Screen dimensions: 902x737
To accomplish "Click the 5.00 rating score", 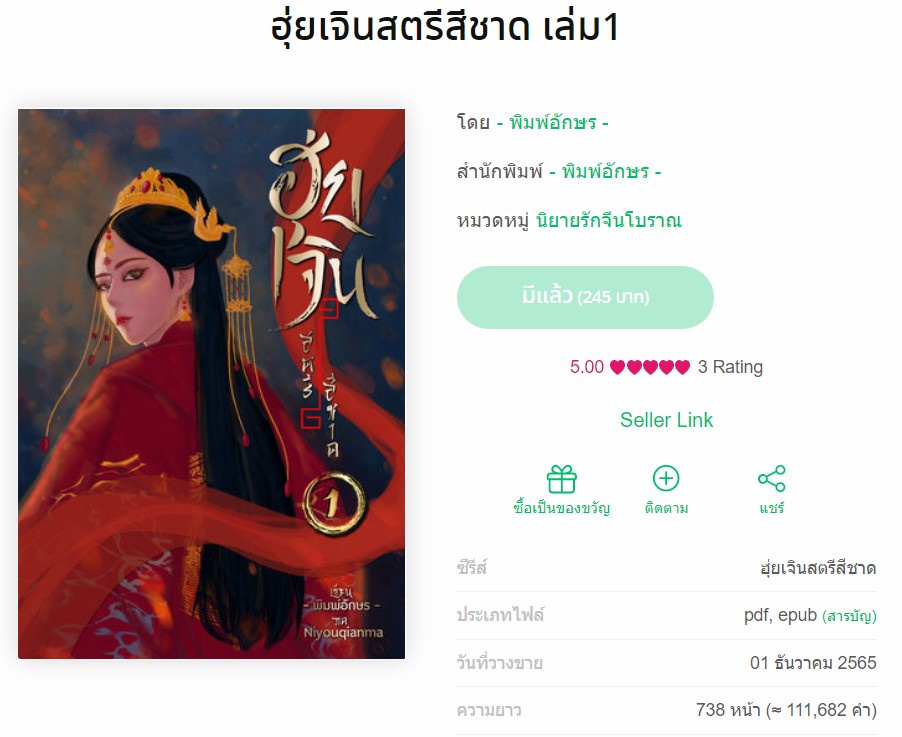I will [x=587, y=367].
